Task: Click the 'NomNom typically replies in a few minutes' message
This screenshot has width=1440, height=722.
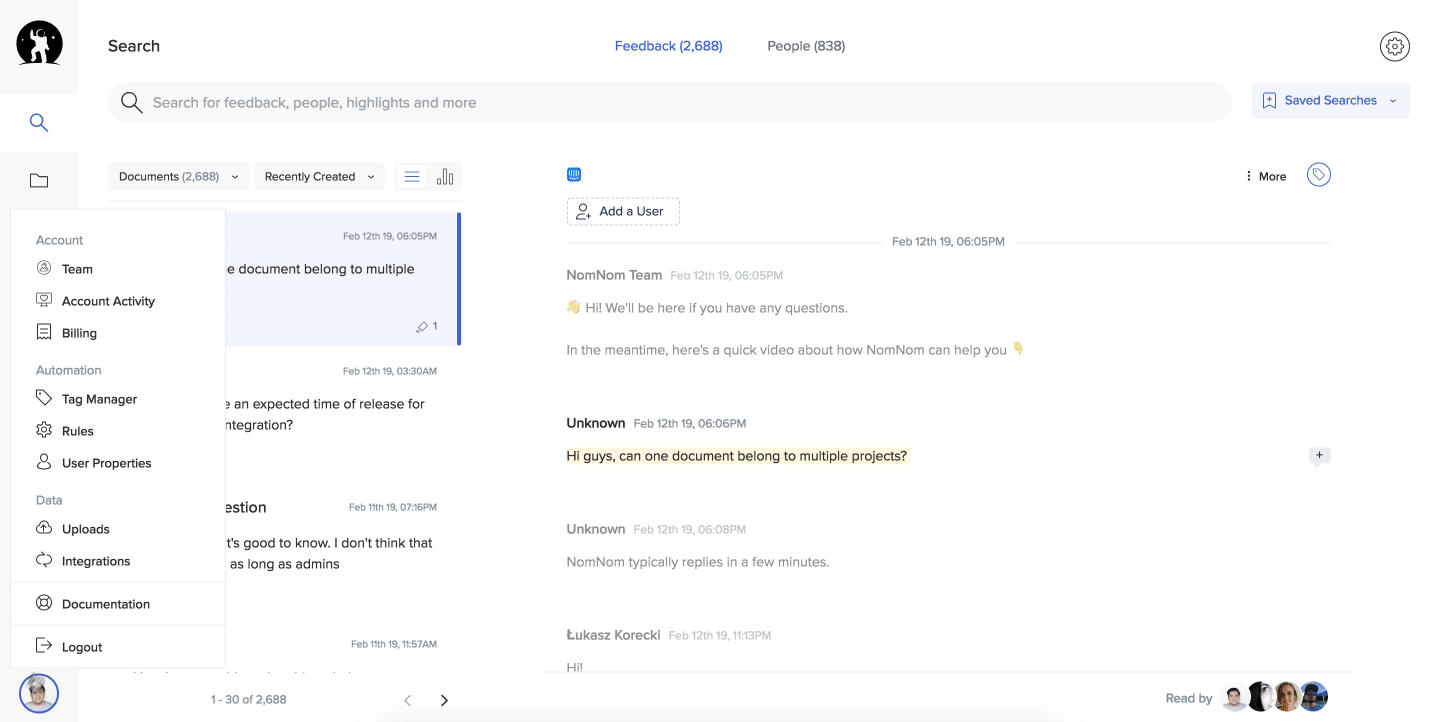Action: coord(698,562)
